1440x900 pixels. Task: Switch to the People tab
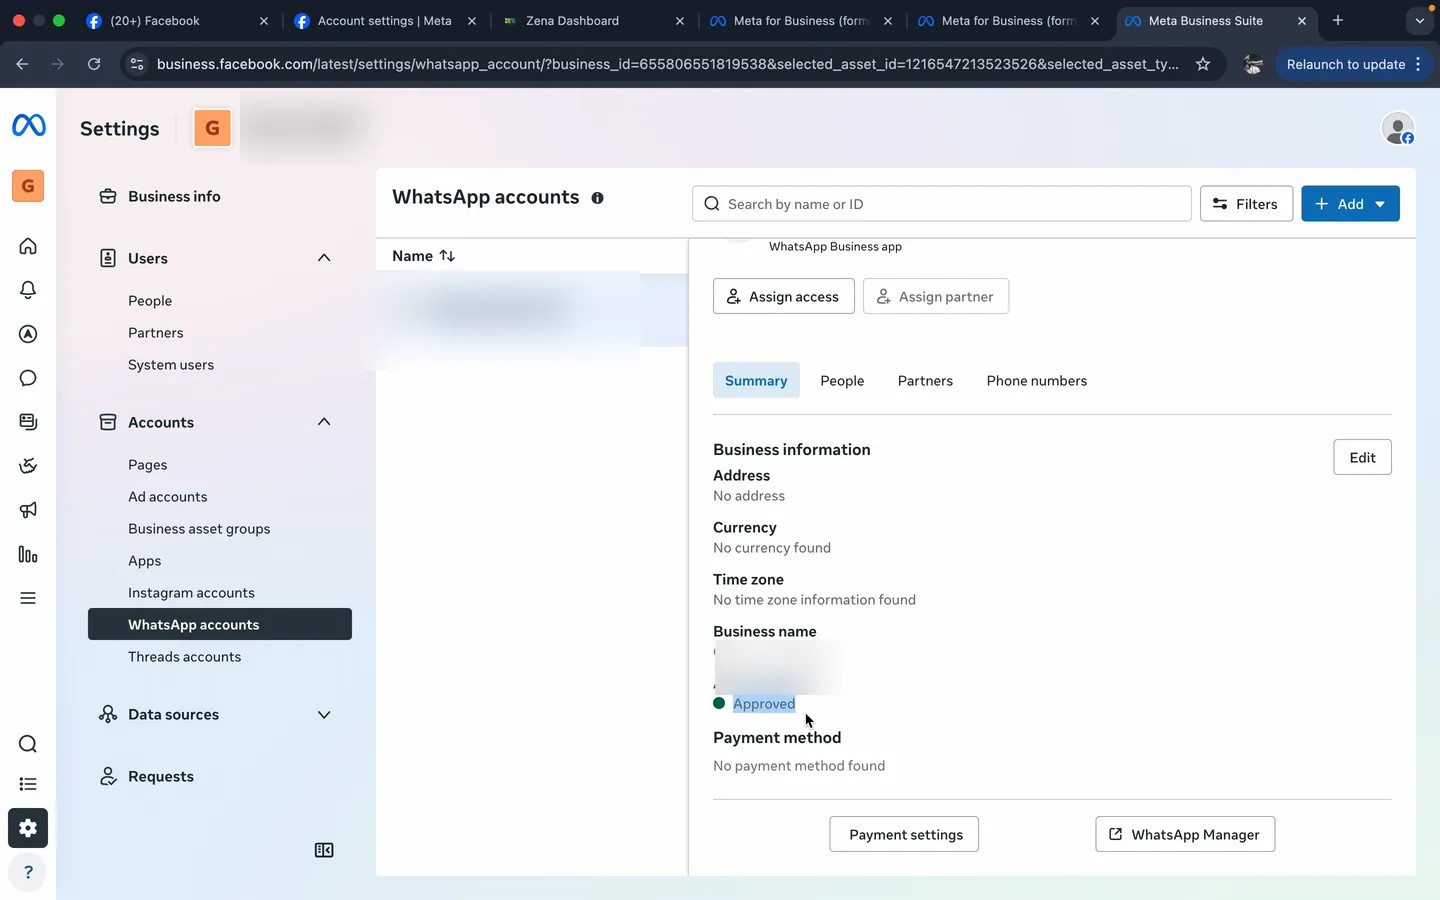click(x=842, y=381)
